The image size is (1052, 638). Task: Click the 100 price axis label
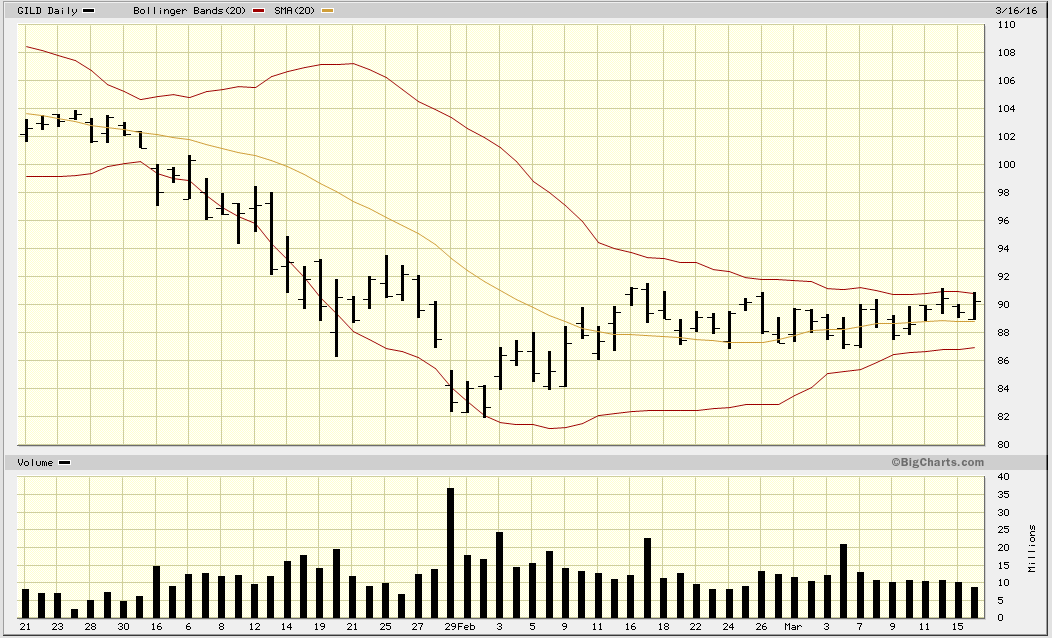click(1006, 164)
